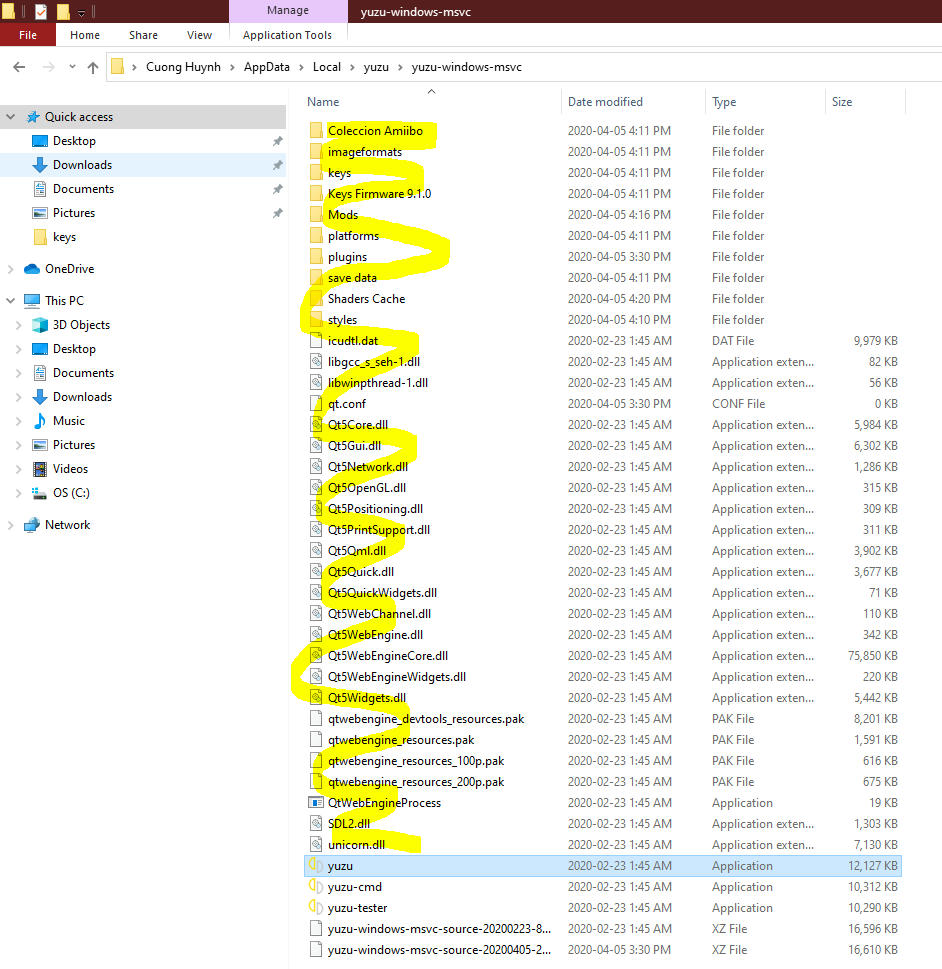The height and width of the screenshot is (969, 942).
Task: Click Cuong Huynh in address path
Action: click(x=183, y=67)
